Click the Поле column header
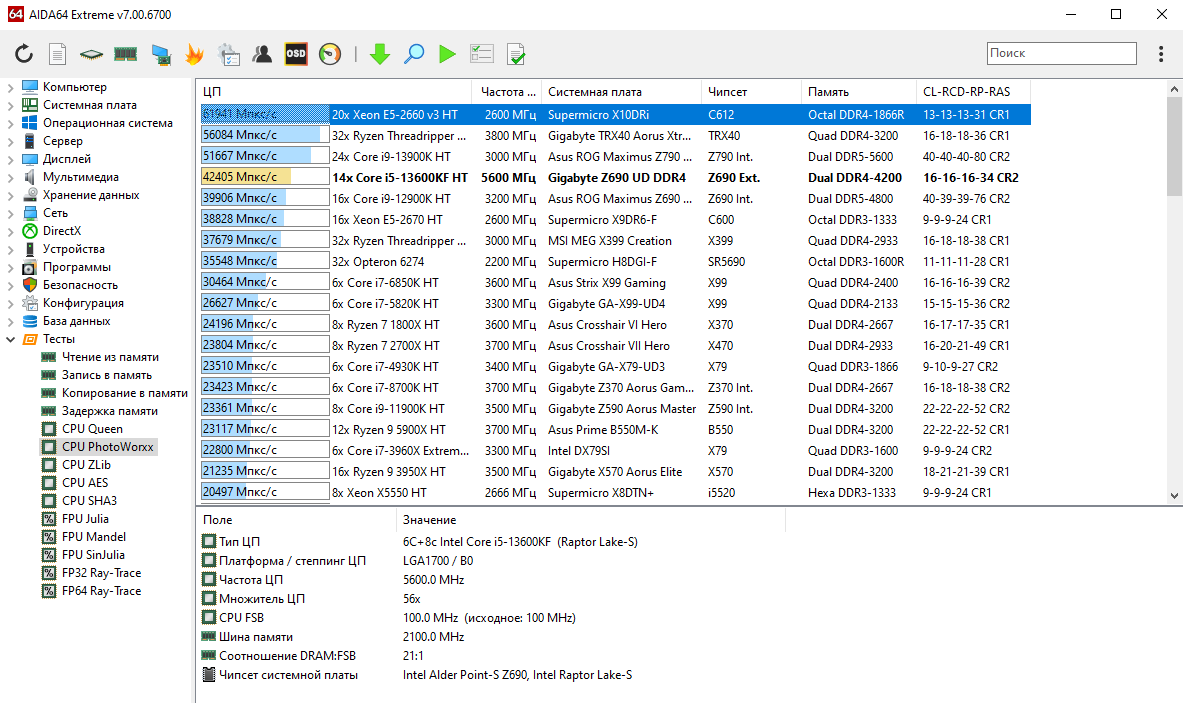Viewport: 1183px width, 703px height. click(x=296, y=520)
